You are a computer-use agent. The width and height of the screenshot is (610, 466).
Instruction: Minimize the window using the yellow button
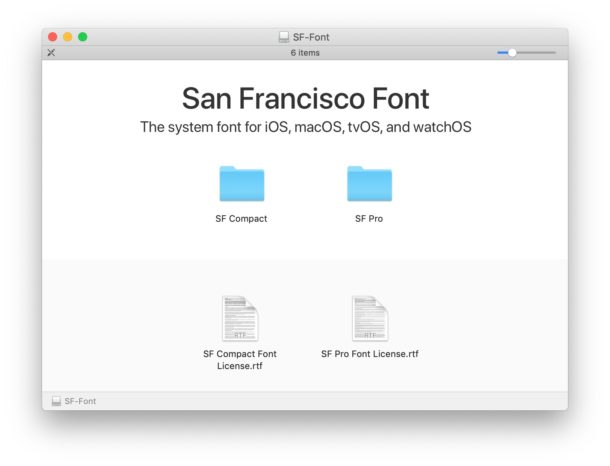(67, 37)
